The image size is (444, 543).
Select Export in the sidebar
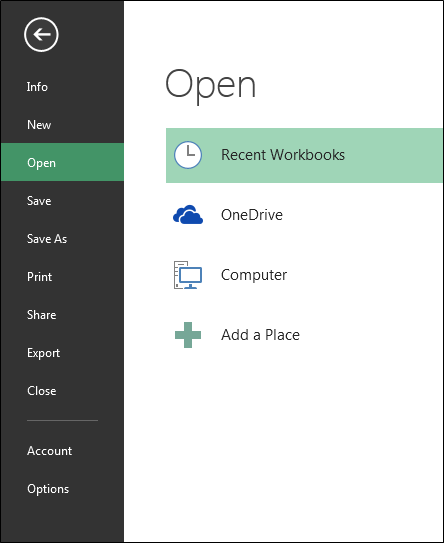43,353
